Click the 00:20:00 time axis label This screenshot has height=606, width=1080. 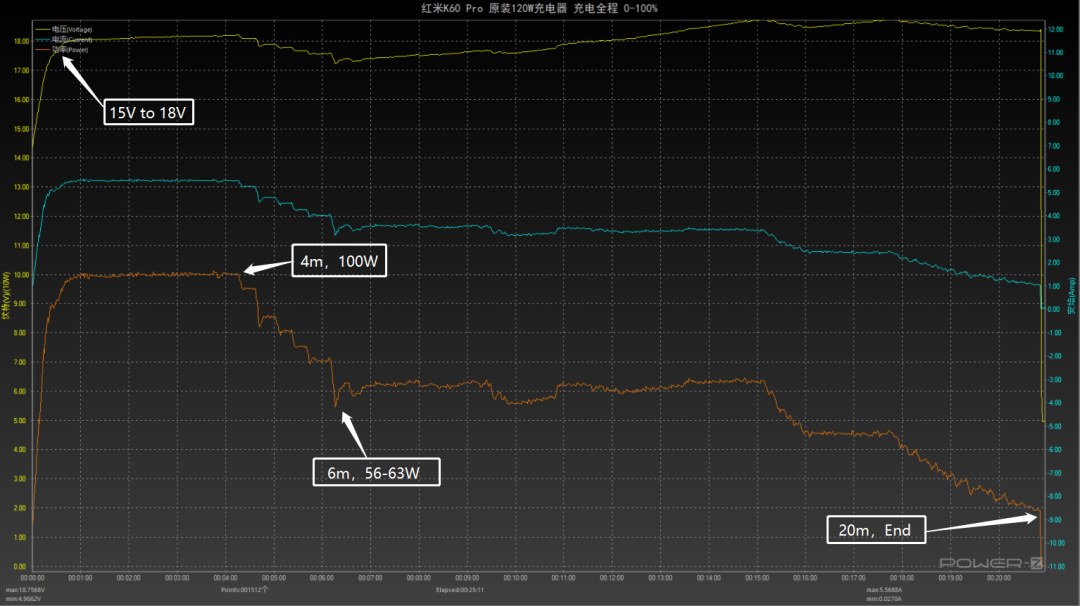click(x=998, y=578)
